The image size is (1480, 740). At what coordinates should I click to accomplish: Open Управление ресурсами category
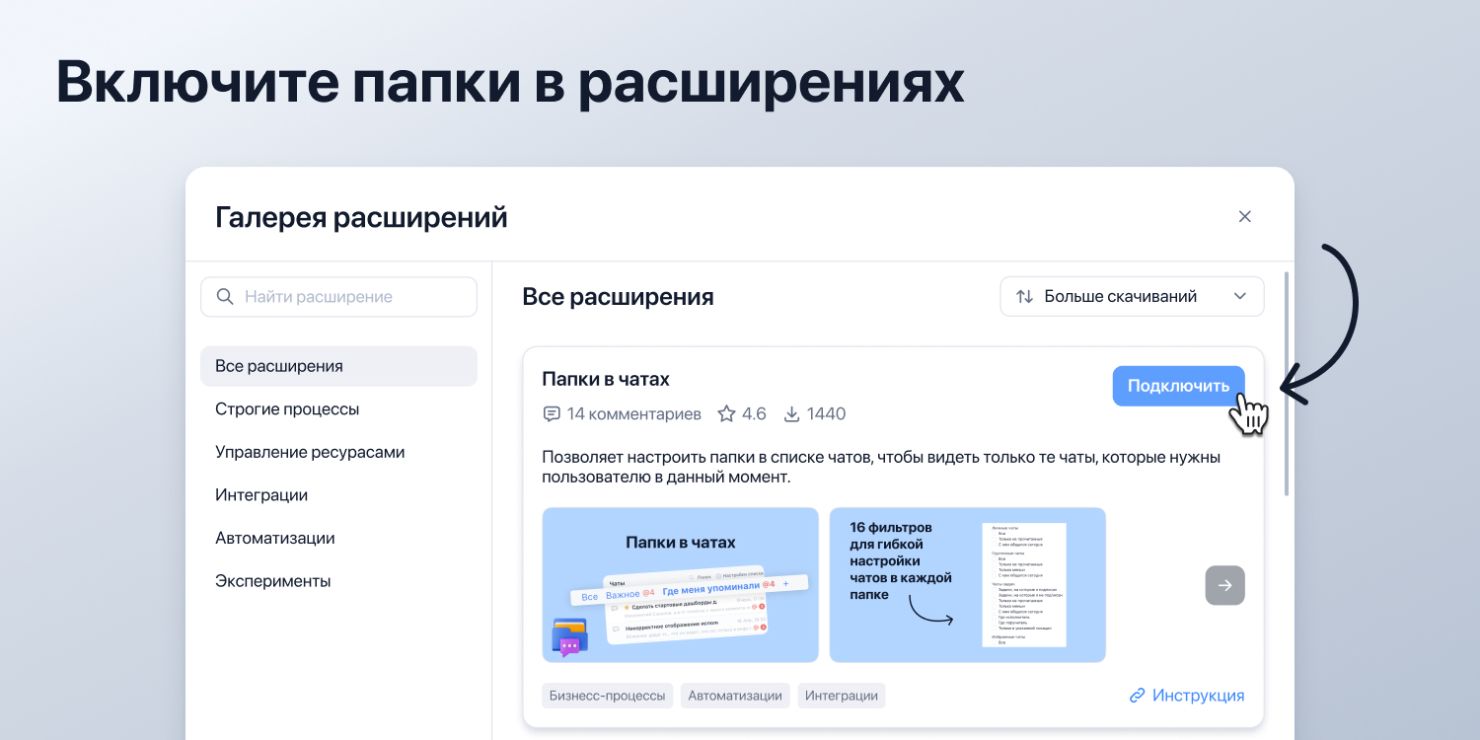[310, 452]
